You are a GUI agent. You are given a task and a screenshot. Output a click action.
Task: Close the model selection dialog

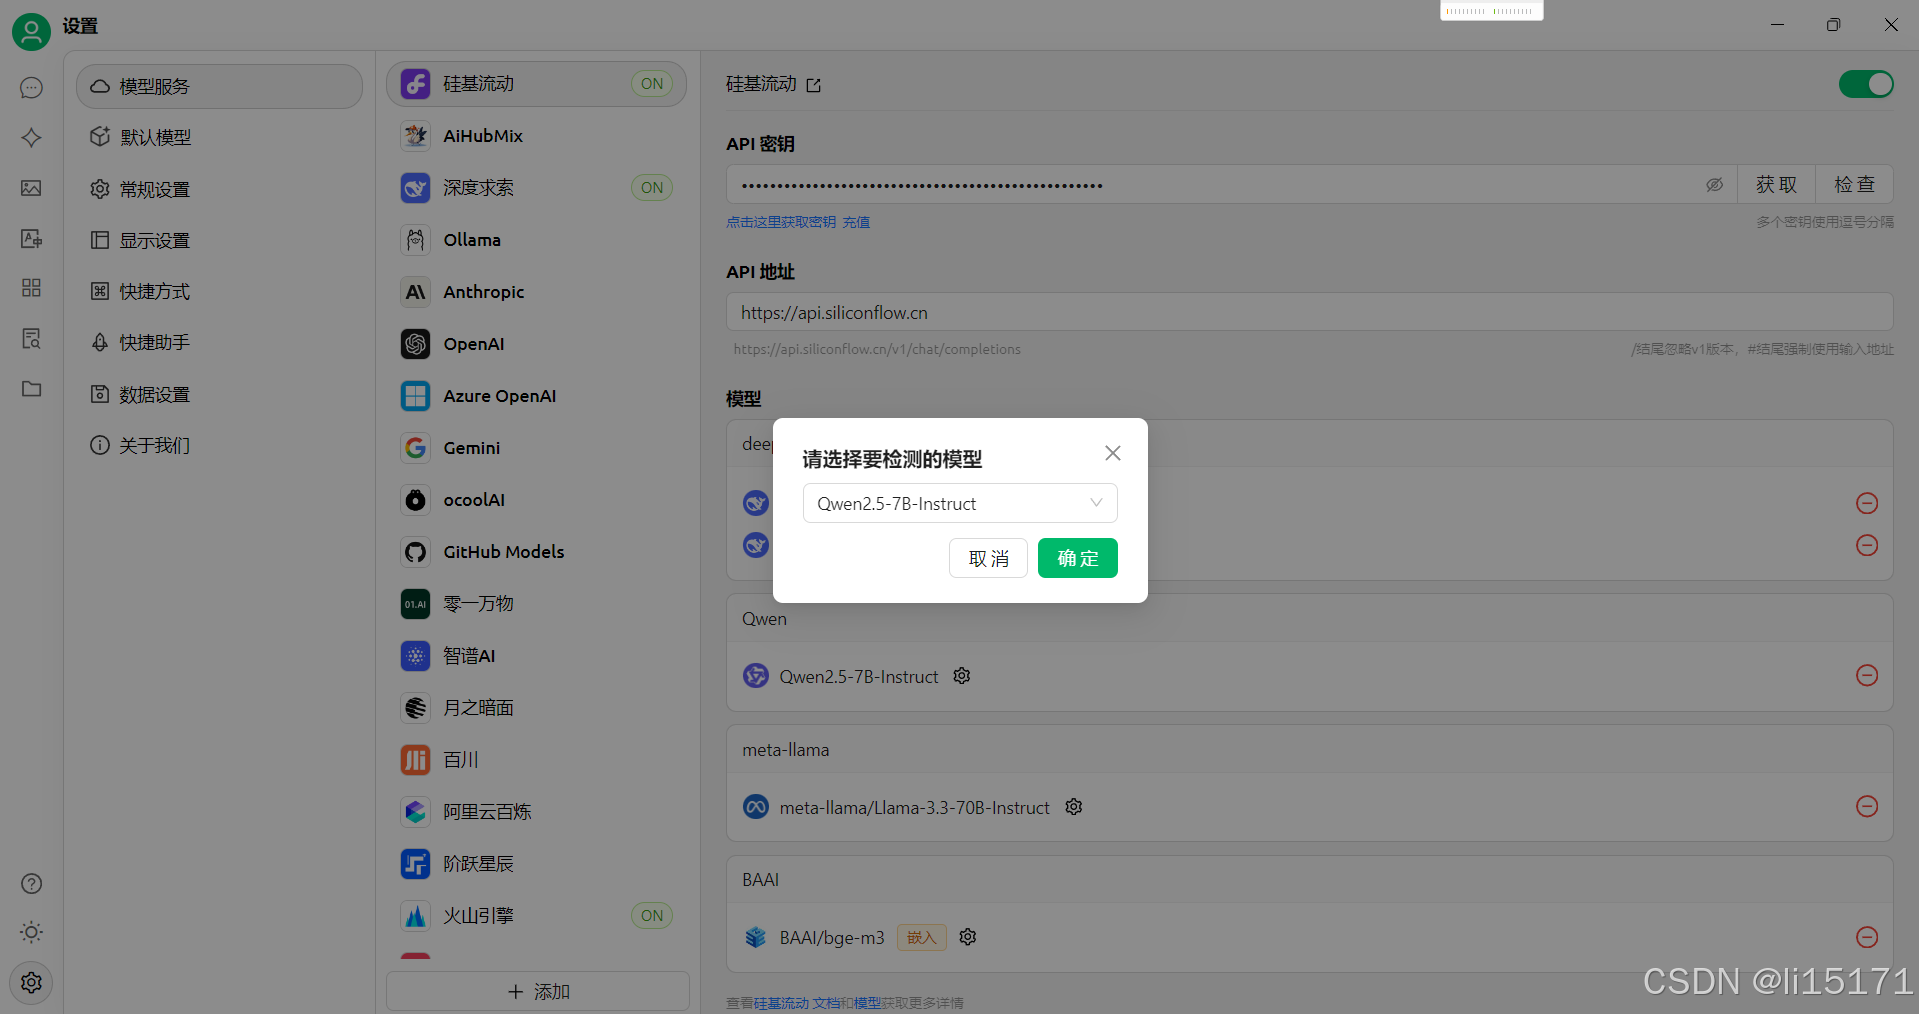click(x=1113, y=453)
